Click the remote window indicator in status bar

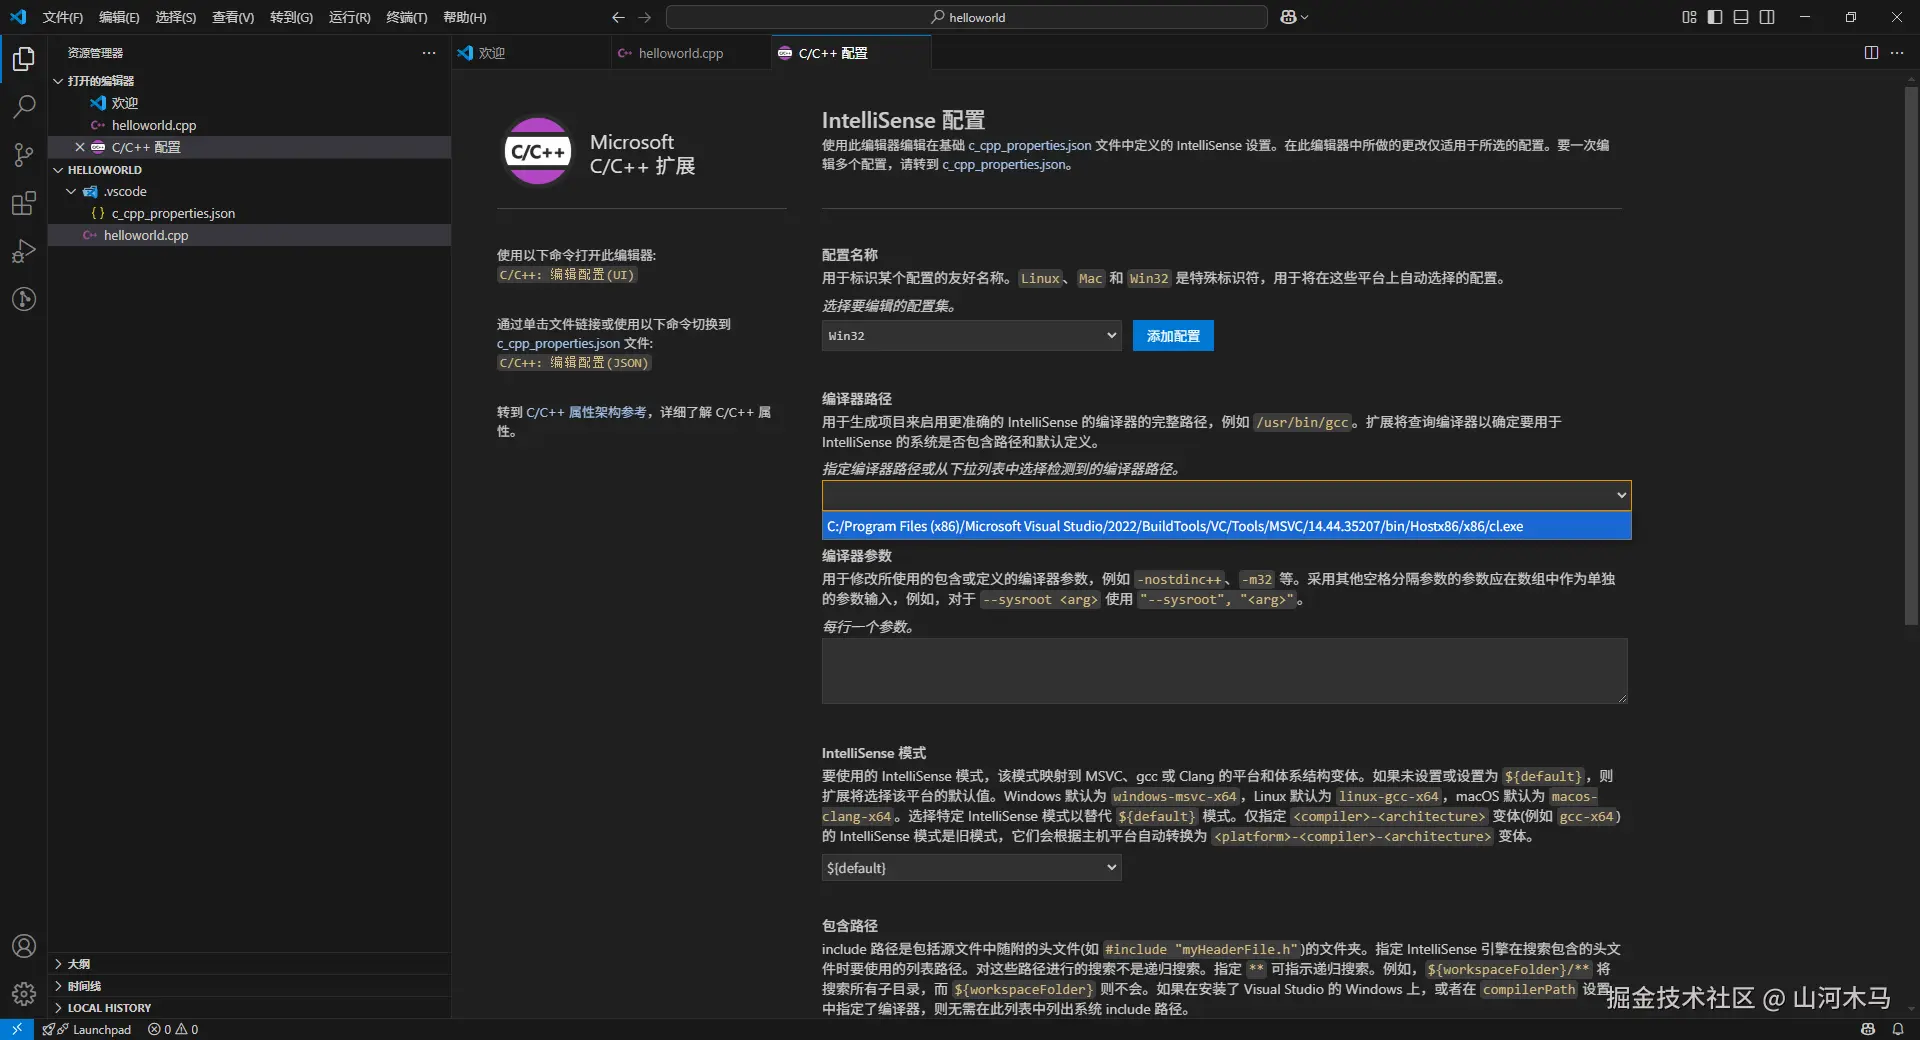tap(17, 1029)
